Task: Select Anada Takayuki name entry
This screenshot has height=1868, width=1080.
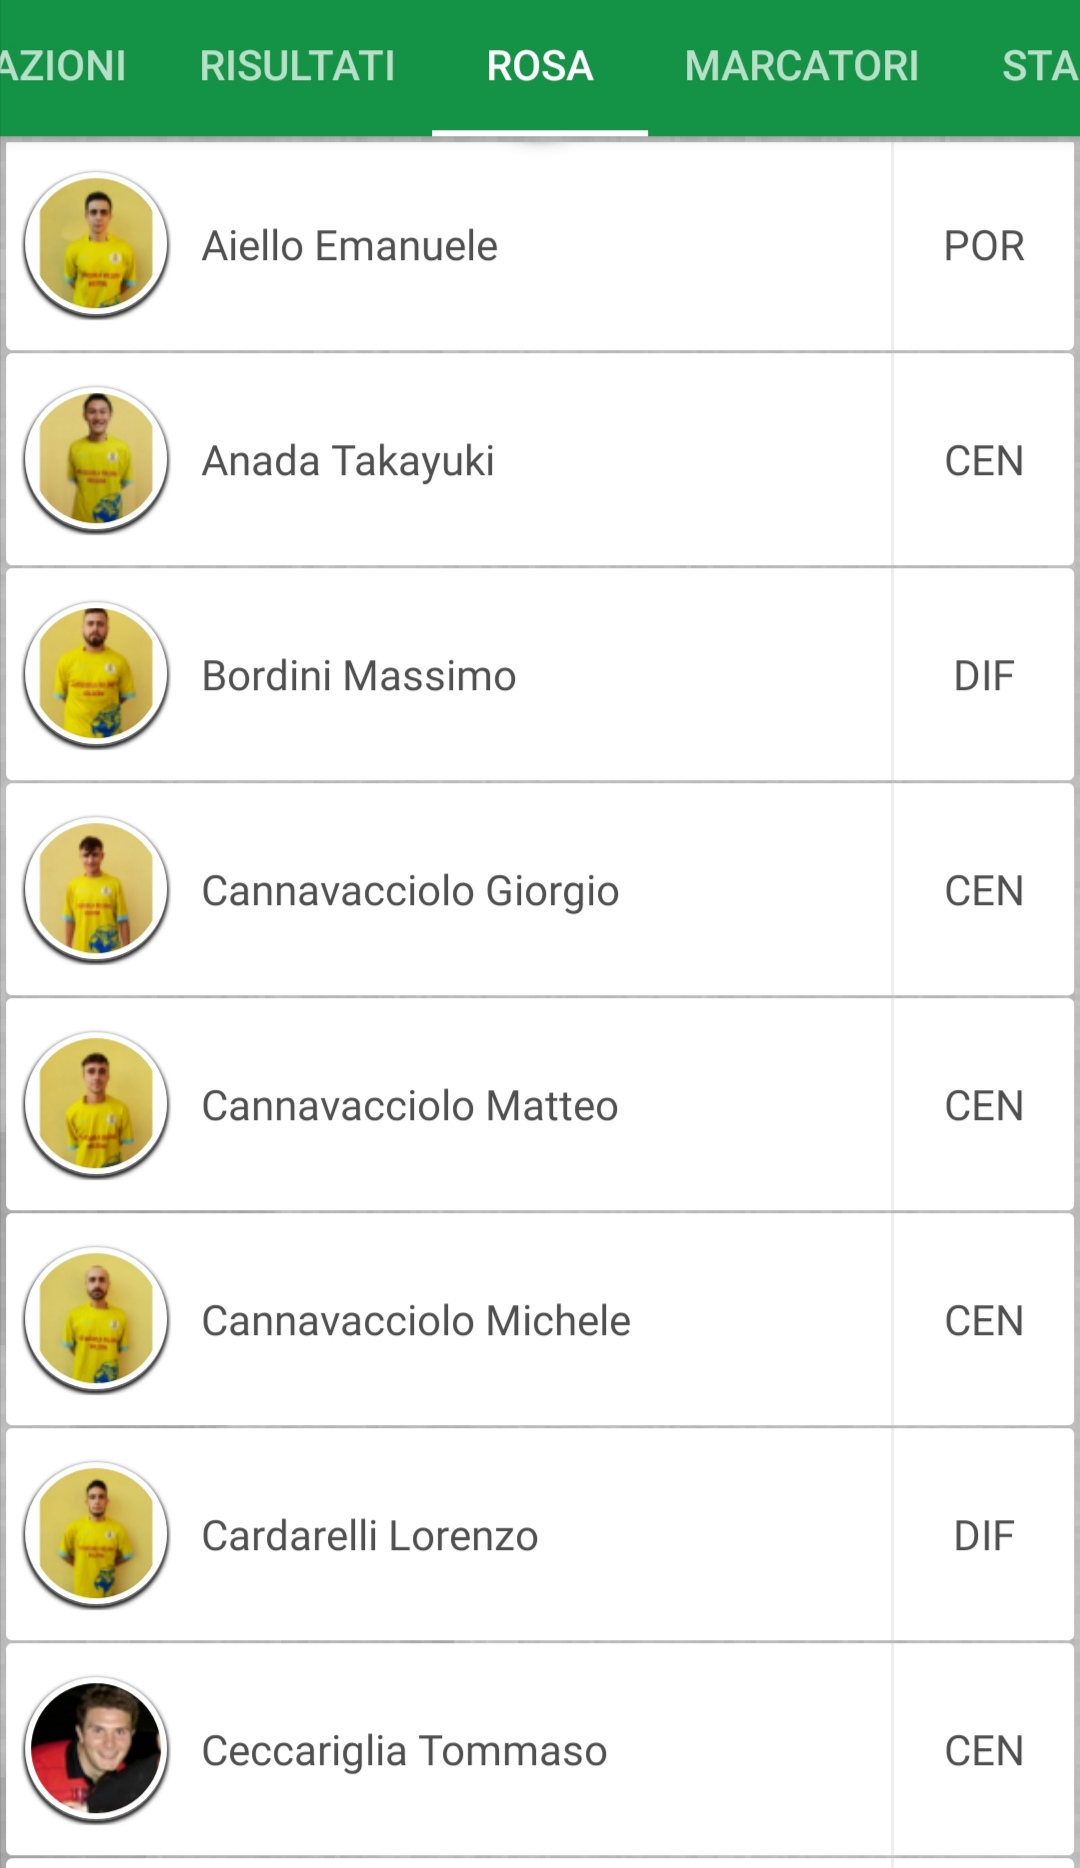Action: coord(348,461)
